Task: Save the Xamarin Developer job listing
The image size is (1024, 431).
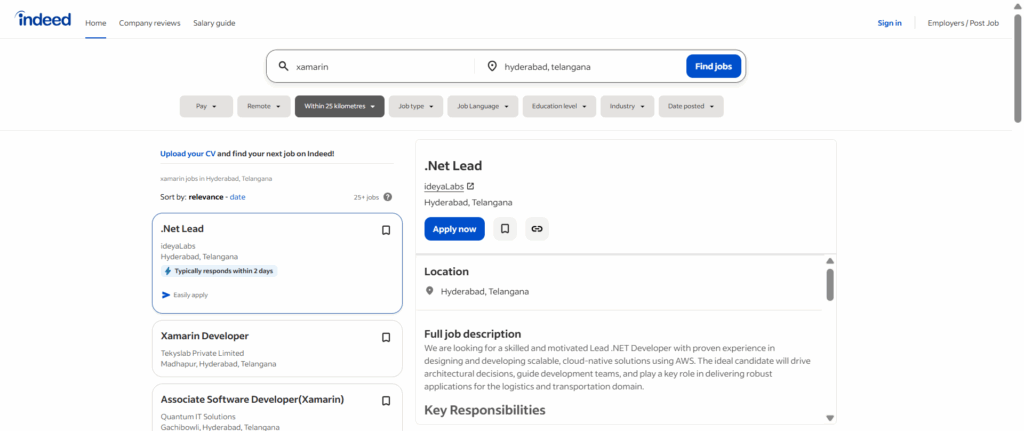Action: 386,337
